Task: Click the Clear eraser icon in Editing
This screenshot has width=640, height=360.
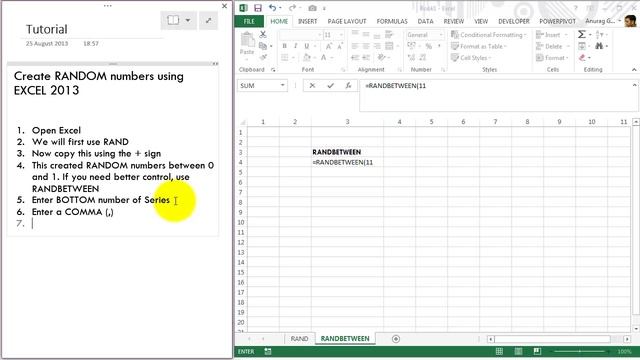Action: point(582,58)
